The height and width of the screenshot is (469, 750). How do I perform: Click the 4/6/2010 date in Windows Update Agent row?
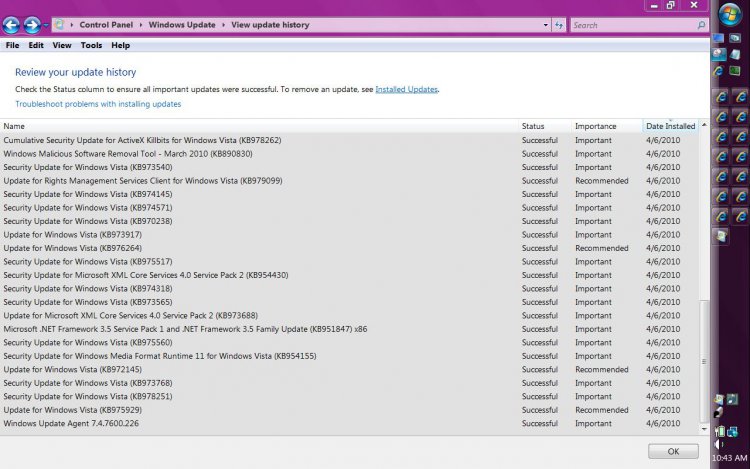click(x=663, y=424)
